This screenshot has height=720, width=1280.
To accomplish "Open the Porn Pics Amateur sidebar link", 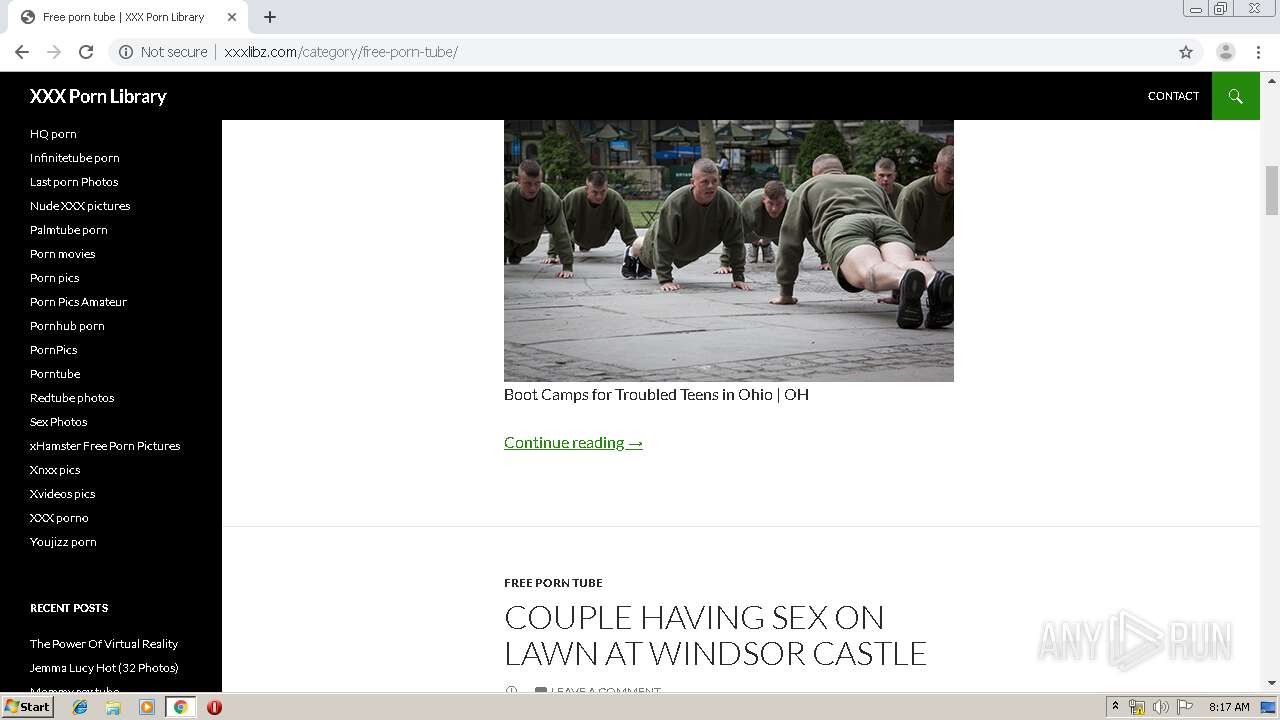I will [x=78, y=302].
